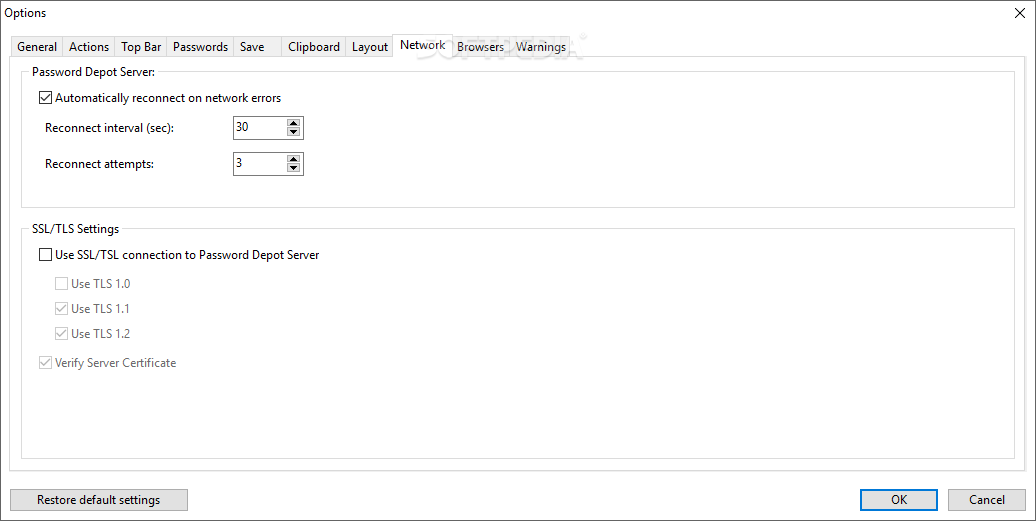
Task: Click the Reconnect attempts value field
Action: click(x=260, y=164)
